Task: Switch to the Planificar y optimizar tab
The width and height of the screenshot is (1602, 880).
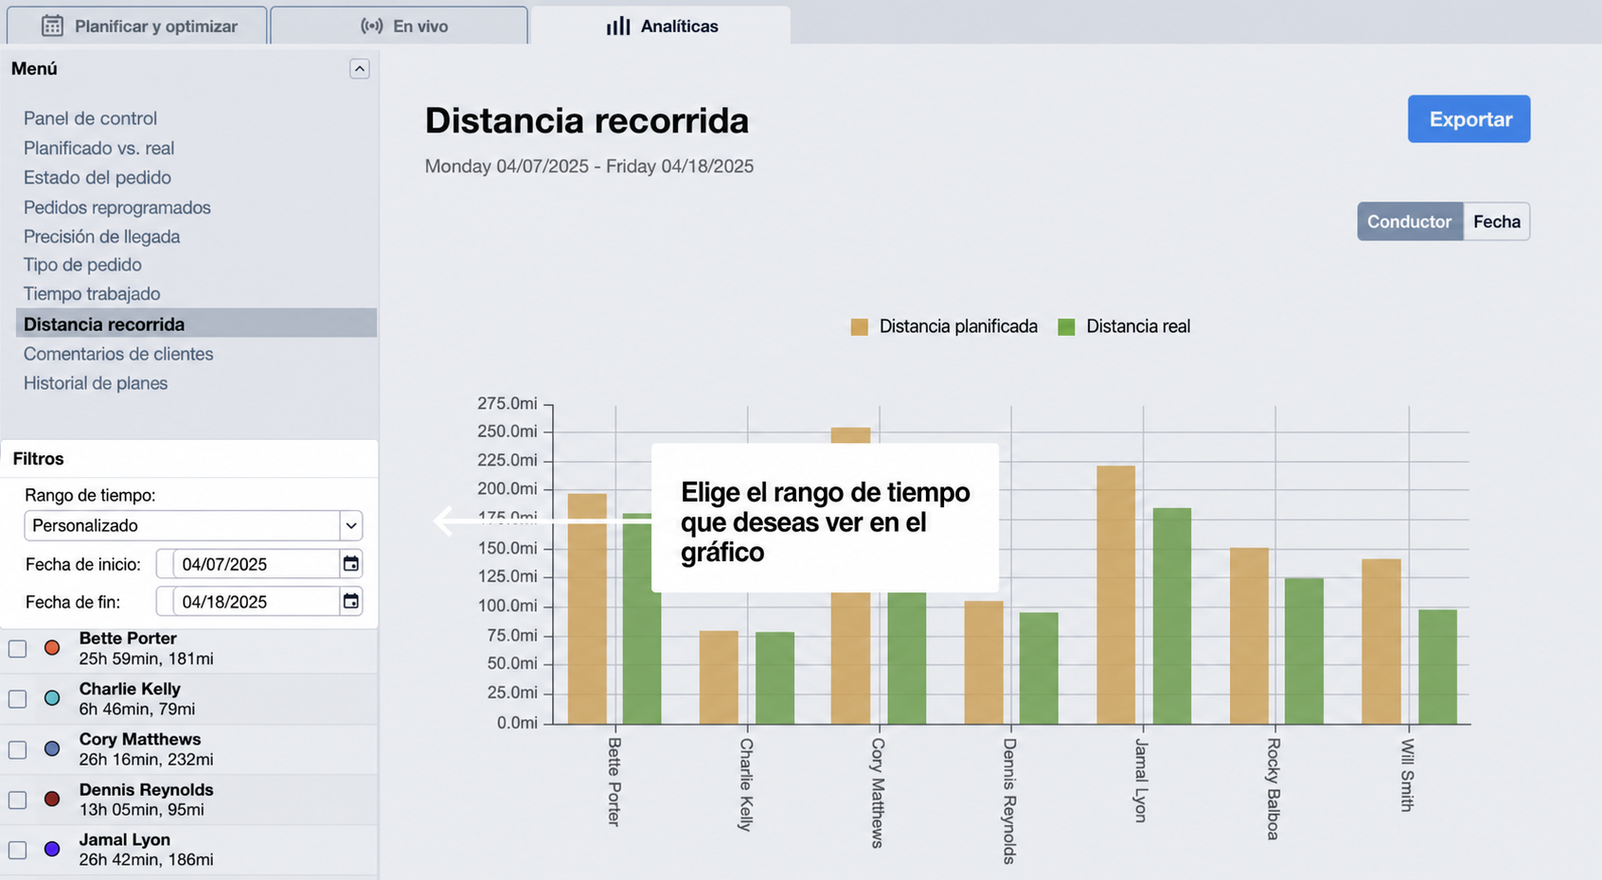Action: tap(138, 26)
